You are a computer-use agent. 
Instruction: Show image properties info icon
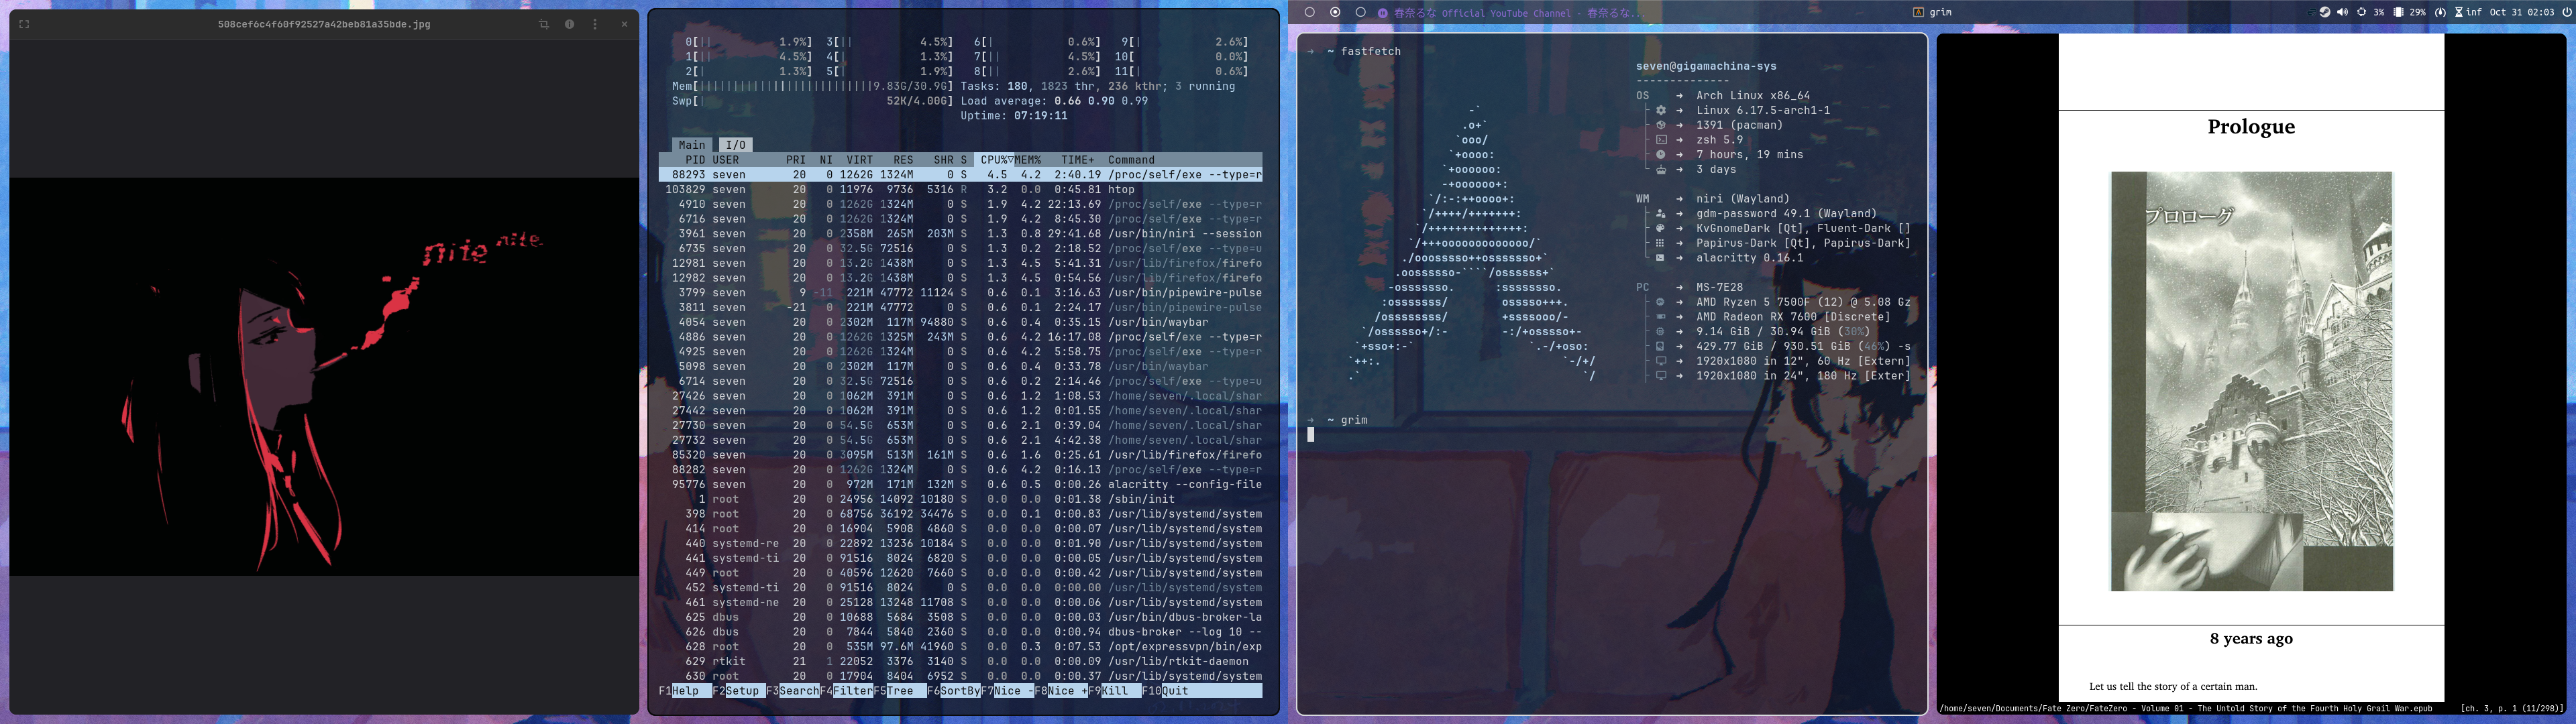click(x=569, y=24)
